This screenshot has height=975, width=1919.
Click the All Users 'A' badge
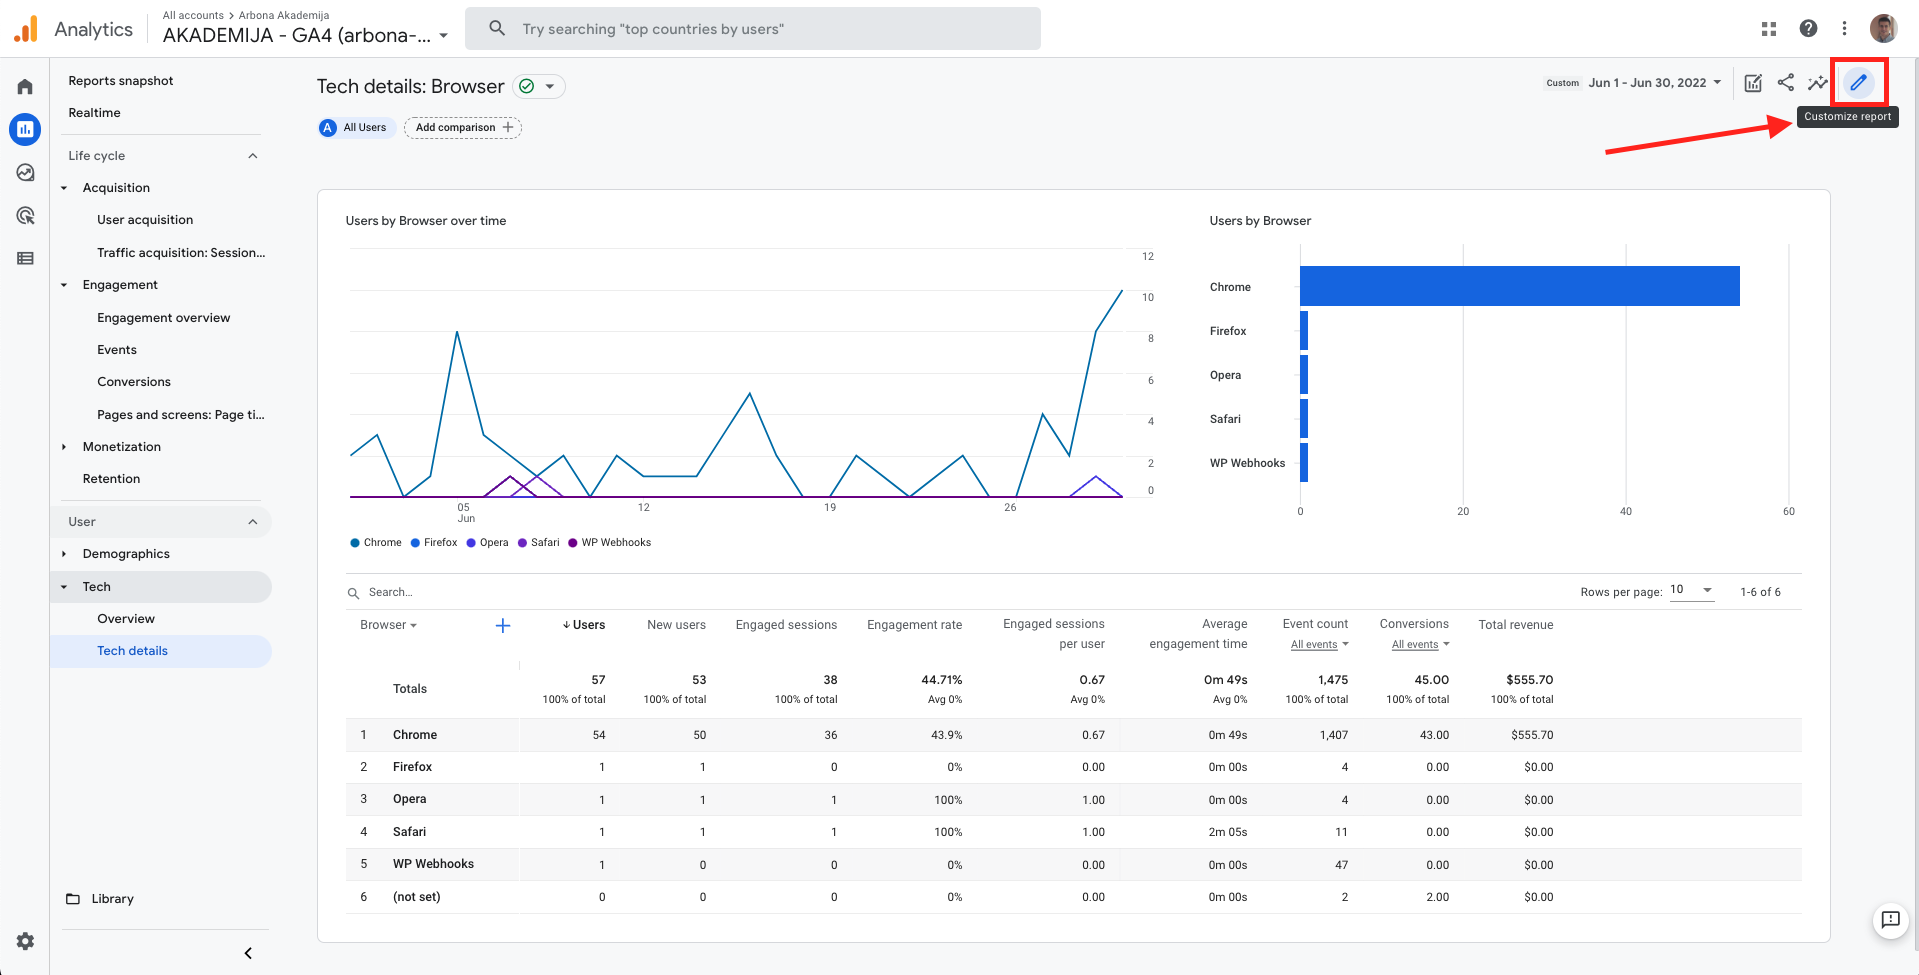328,128
